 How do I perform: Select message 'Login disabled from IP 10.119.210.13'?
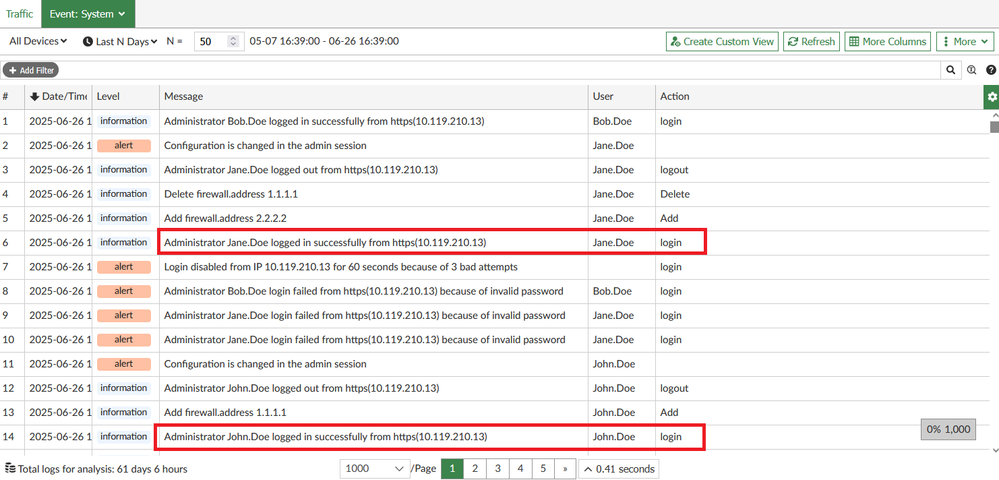click(x=341, y=266)
